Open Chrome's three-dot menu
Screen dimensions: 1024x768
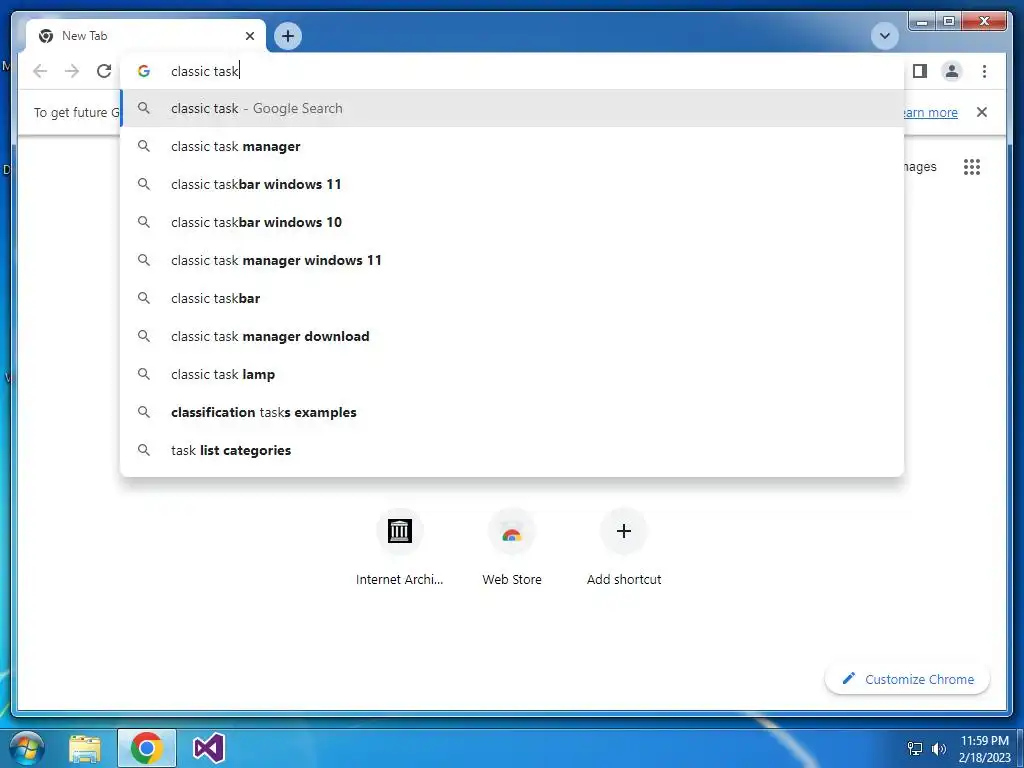[984, 71]
